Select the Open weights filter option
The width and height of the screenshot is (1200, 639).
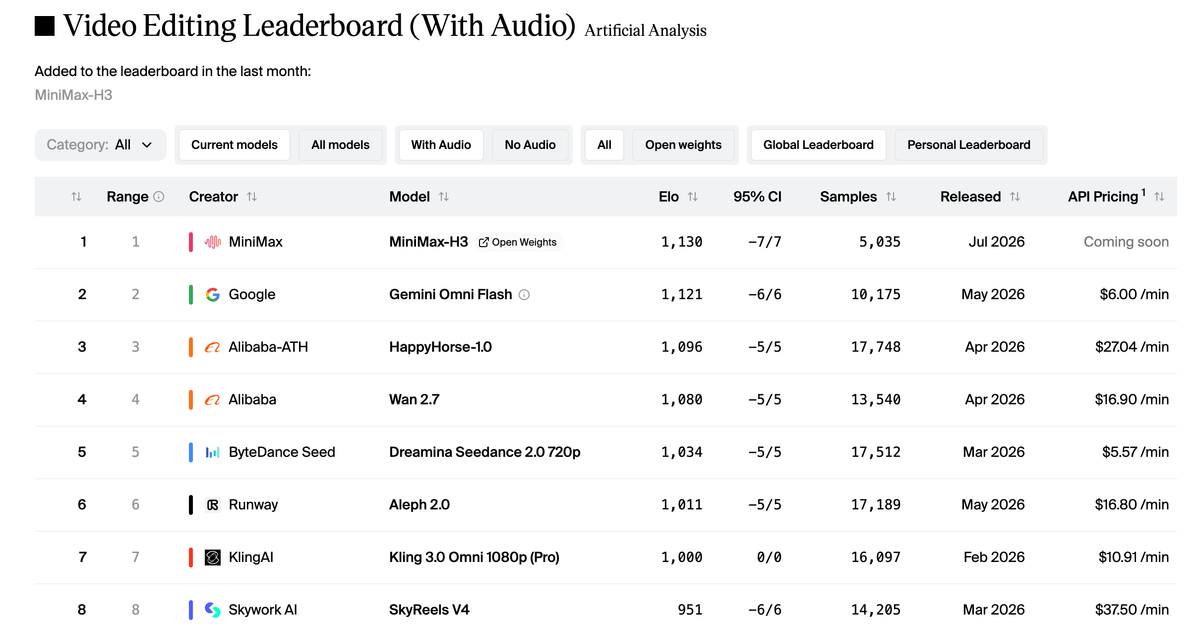(683, 145)
